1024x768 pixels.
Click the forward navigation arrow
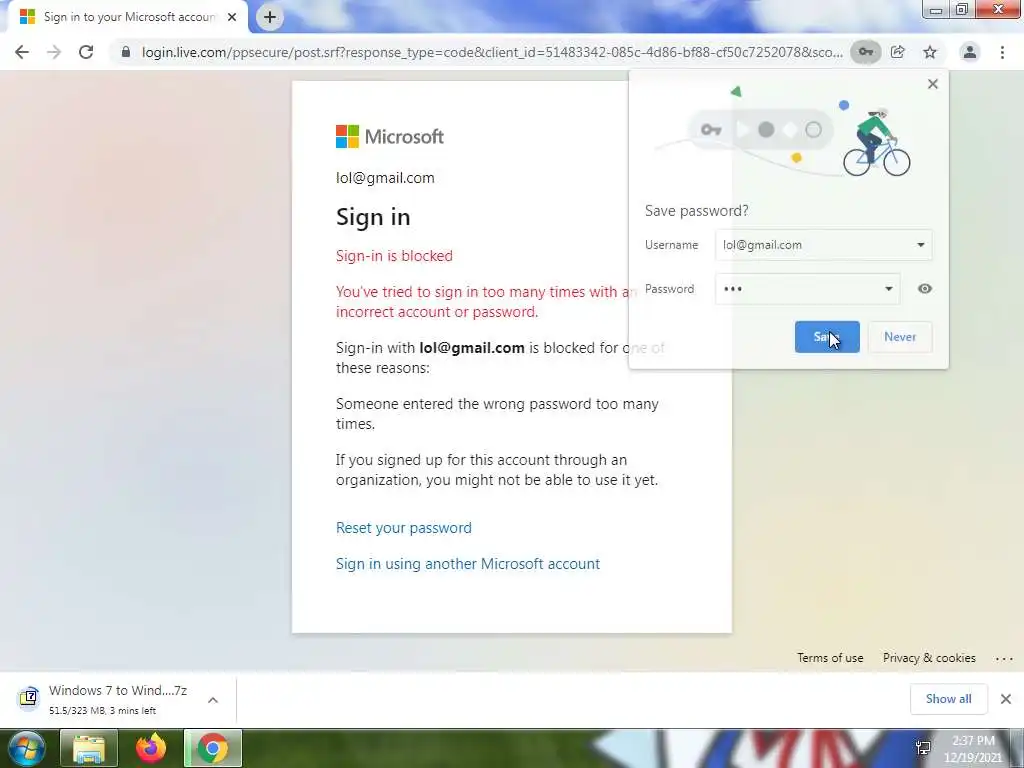pos(54,52)
